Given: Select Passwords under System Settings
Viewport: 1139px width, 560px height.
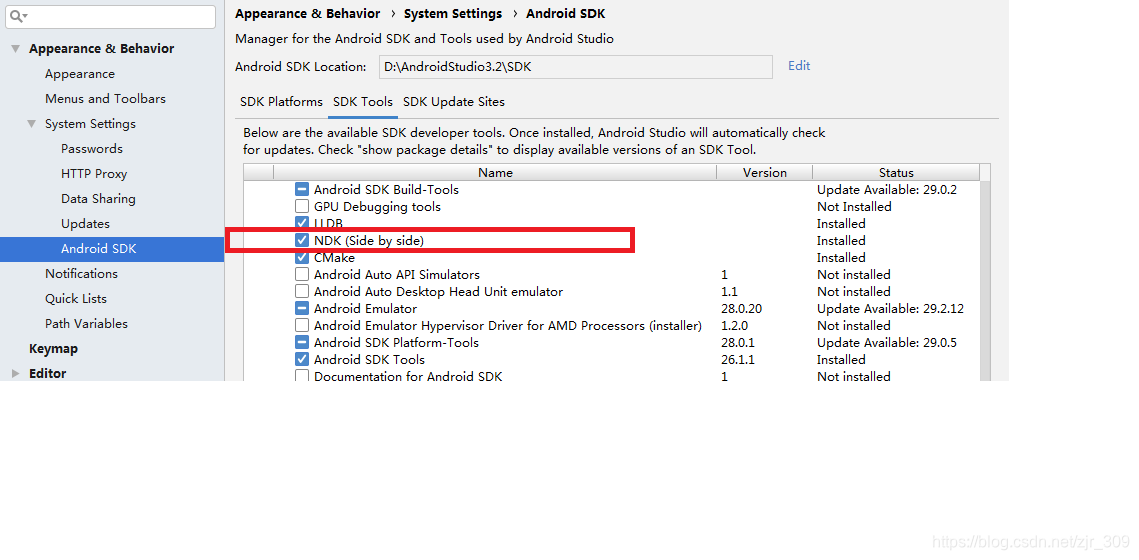Looking at the screenshot, I should coord(92,149).
